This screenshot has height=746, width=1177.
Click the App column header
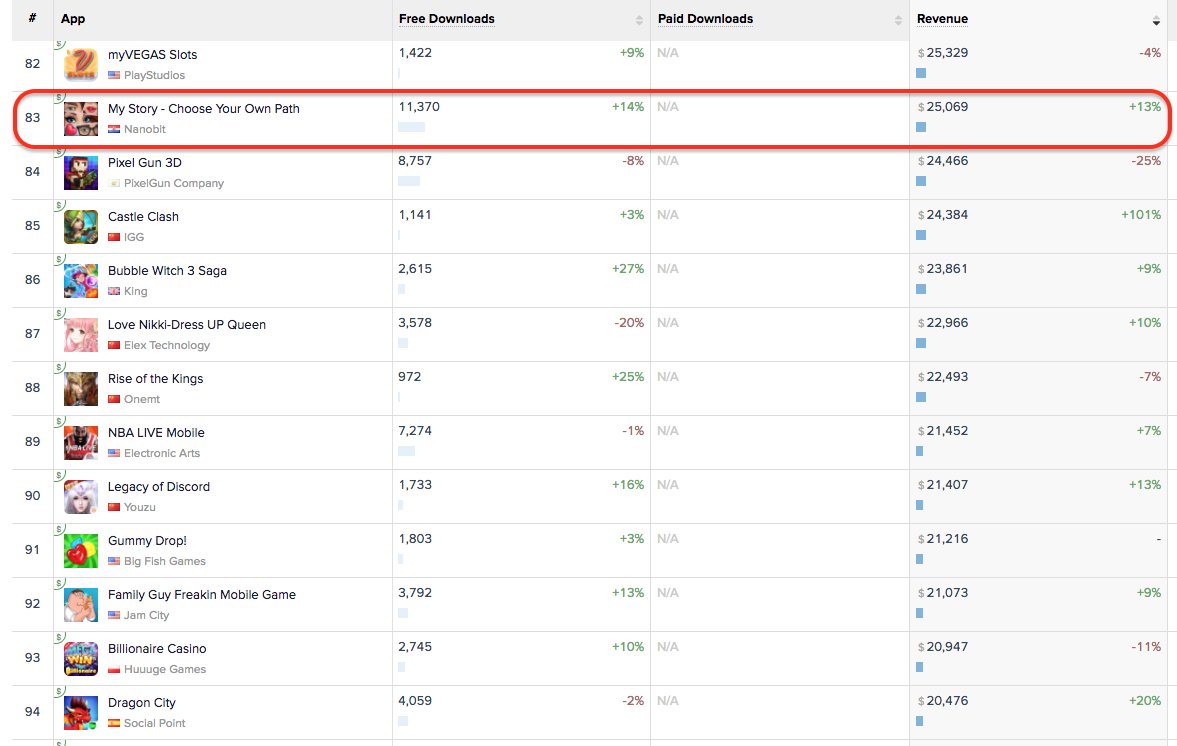click(73, 19)
